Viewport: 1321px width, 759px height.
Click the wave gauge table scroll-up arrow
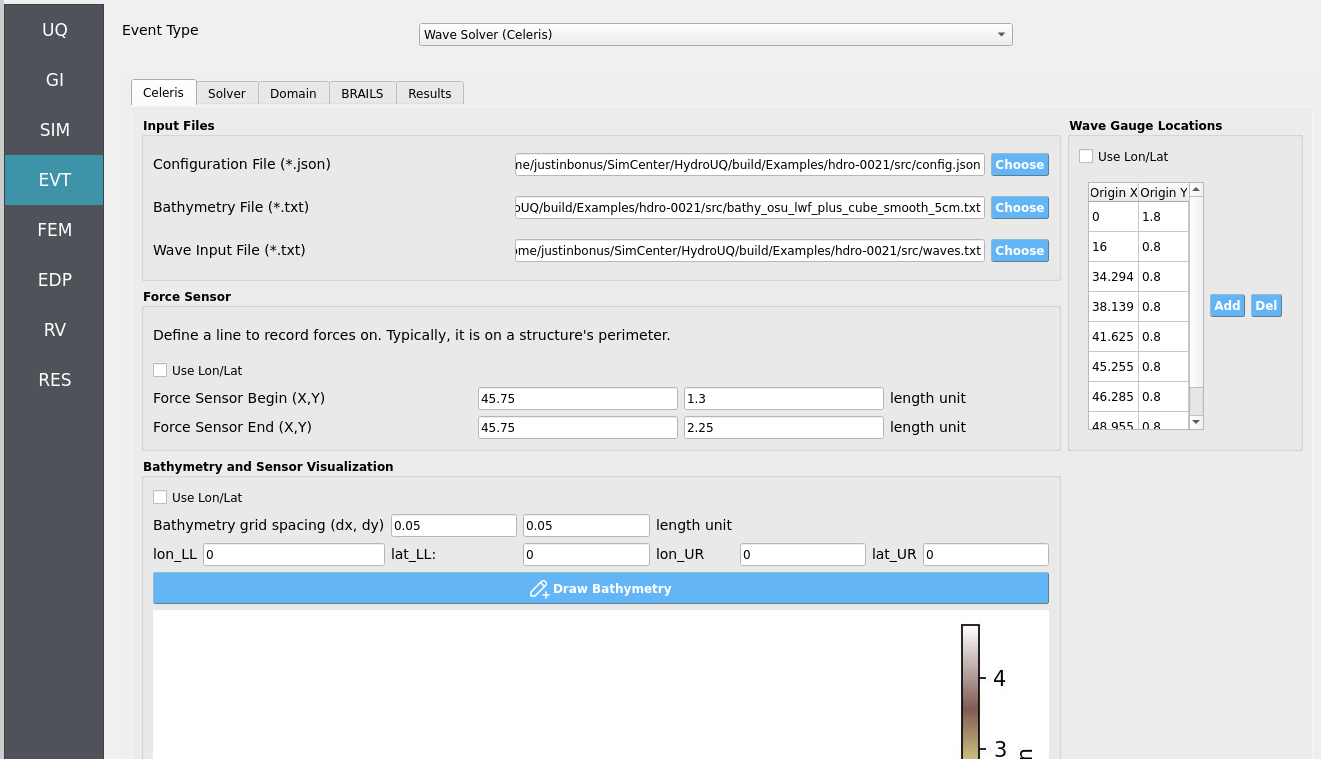(1196, 189)
